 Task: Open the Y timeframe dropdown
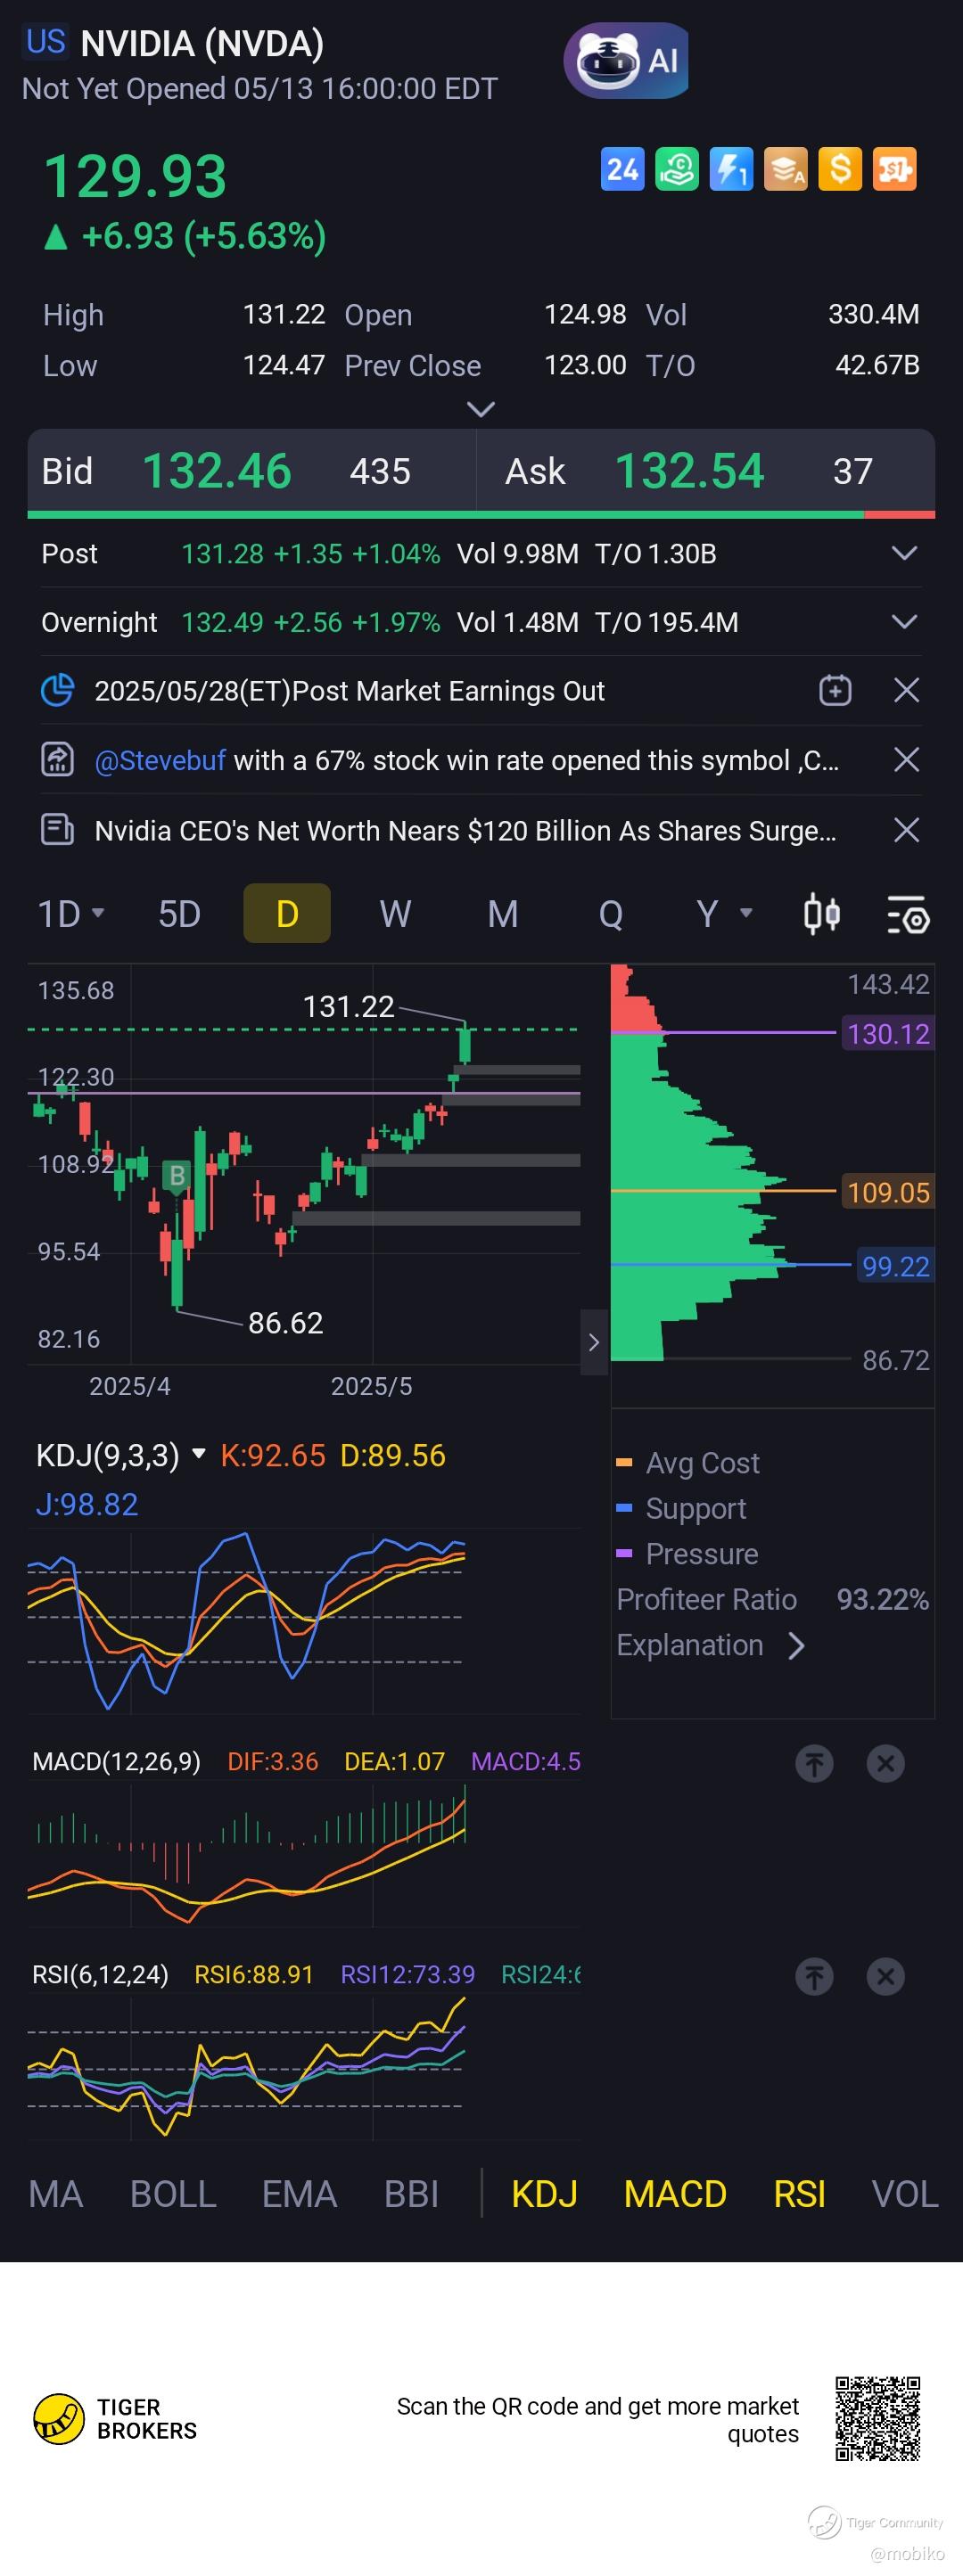724,914
